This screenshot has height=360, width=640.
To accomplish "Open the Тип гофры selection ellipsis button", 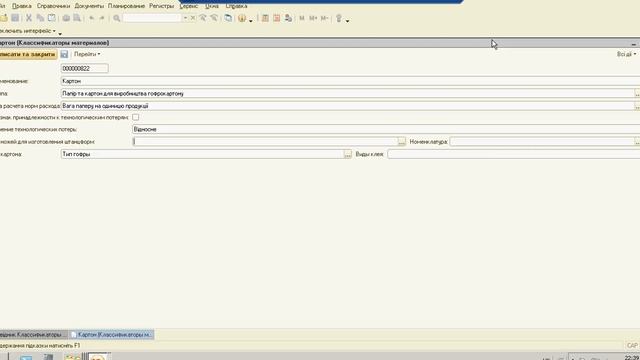I will pos(347,154).
